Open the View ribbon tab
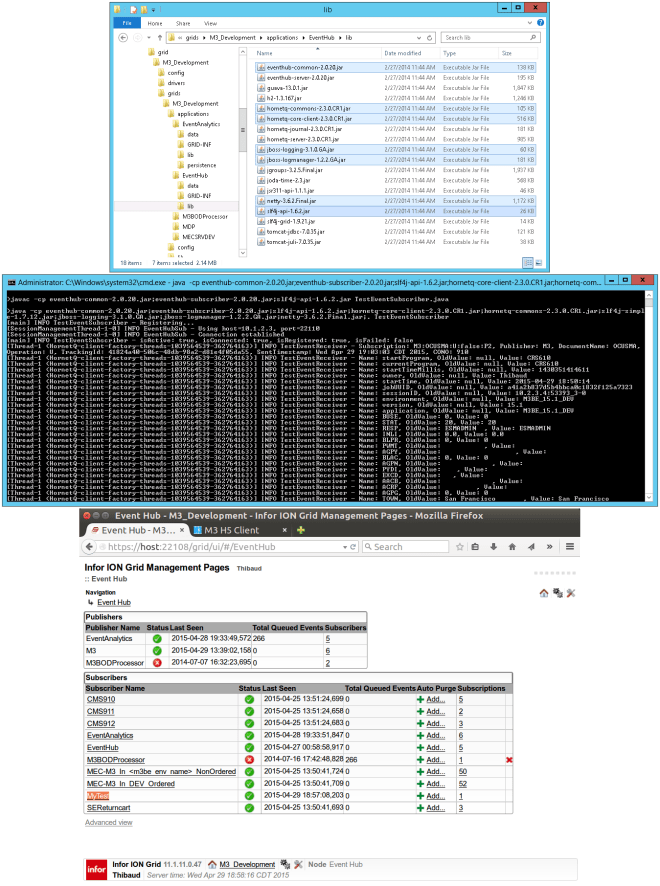 210,23
